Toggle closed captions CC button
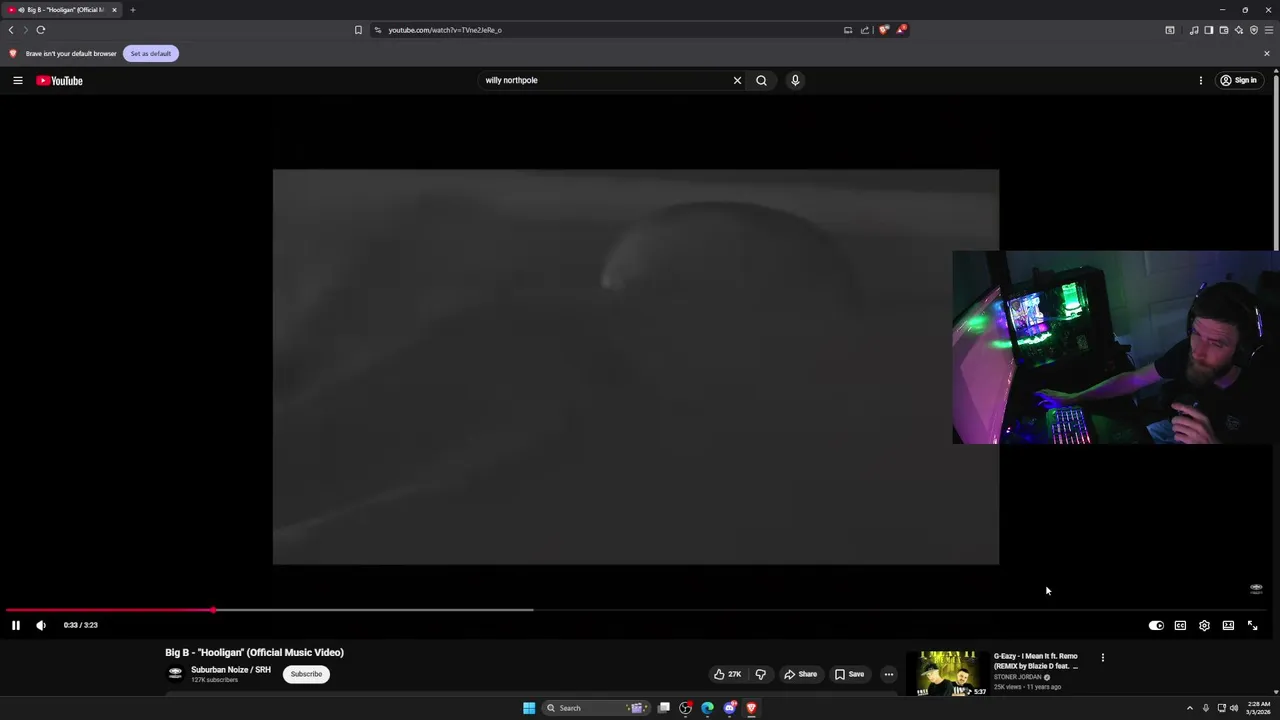Viewport: 1280px width, 720px height. pyautogui.click(x=1180, y=625)
